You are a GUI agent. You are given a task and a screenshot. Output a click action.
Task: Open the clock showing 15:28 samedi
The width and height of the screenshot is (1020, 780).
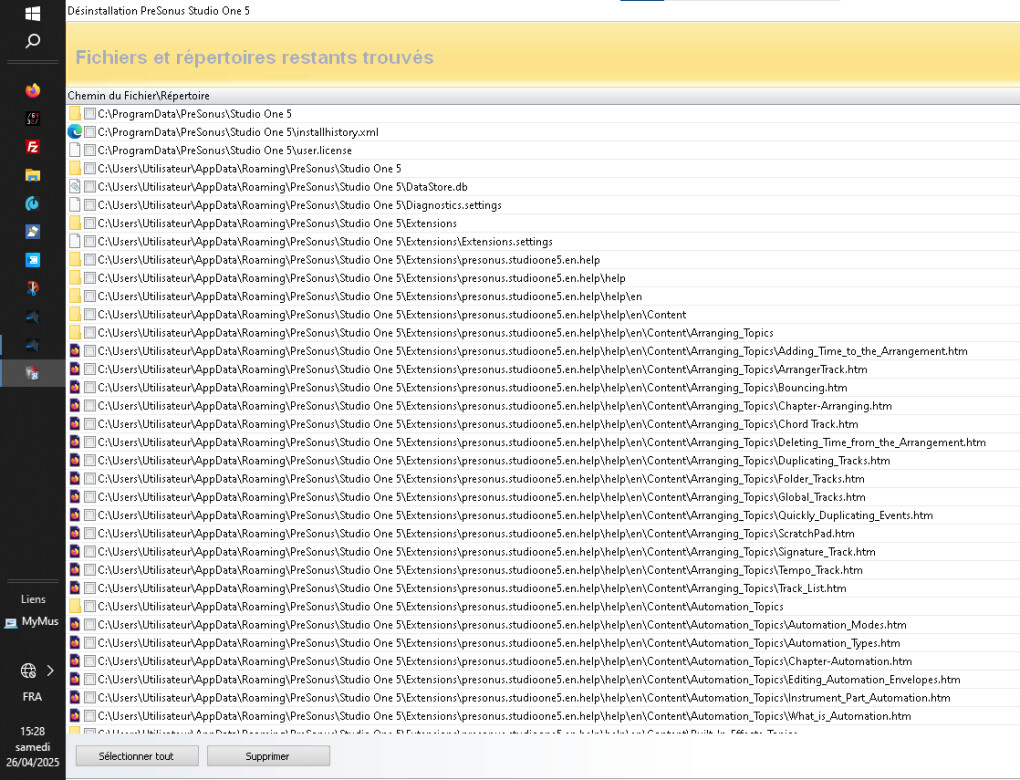coord(33,747)
